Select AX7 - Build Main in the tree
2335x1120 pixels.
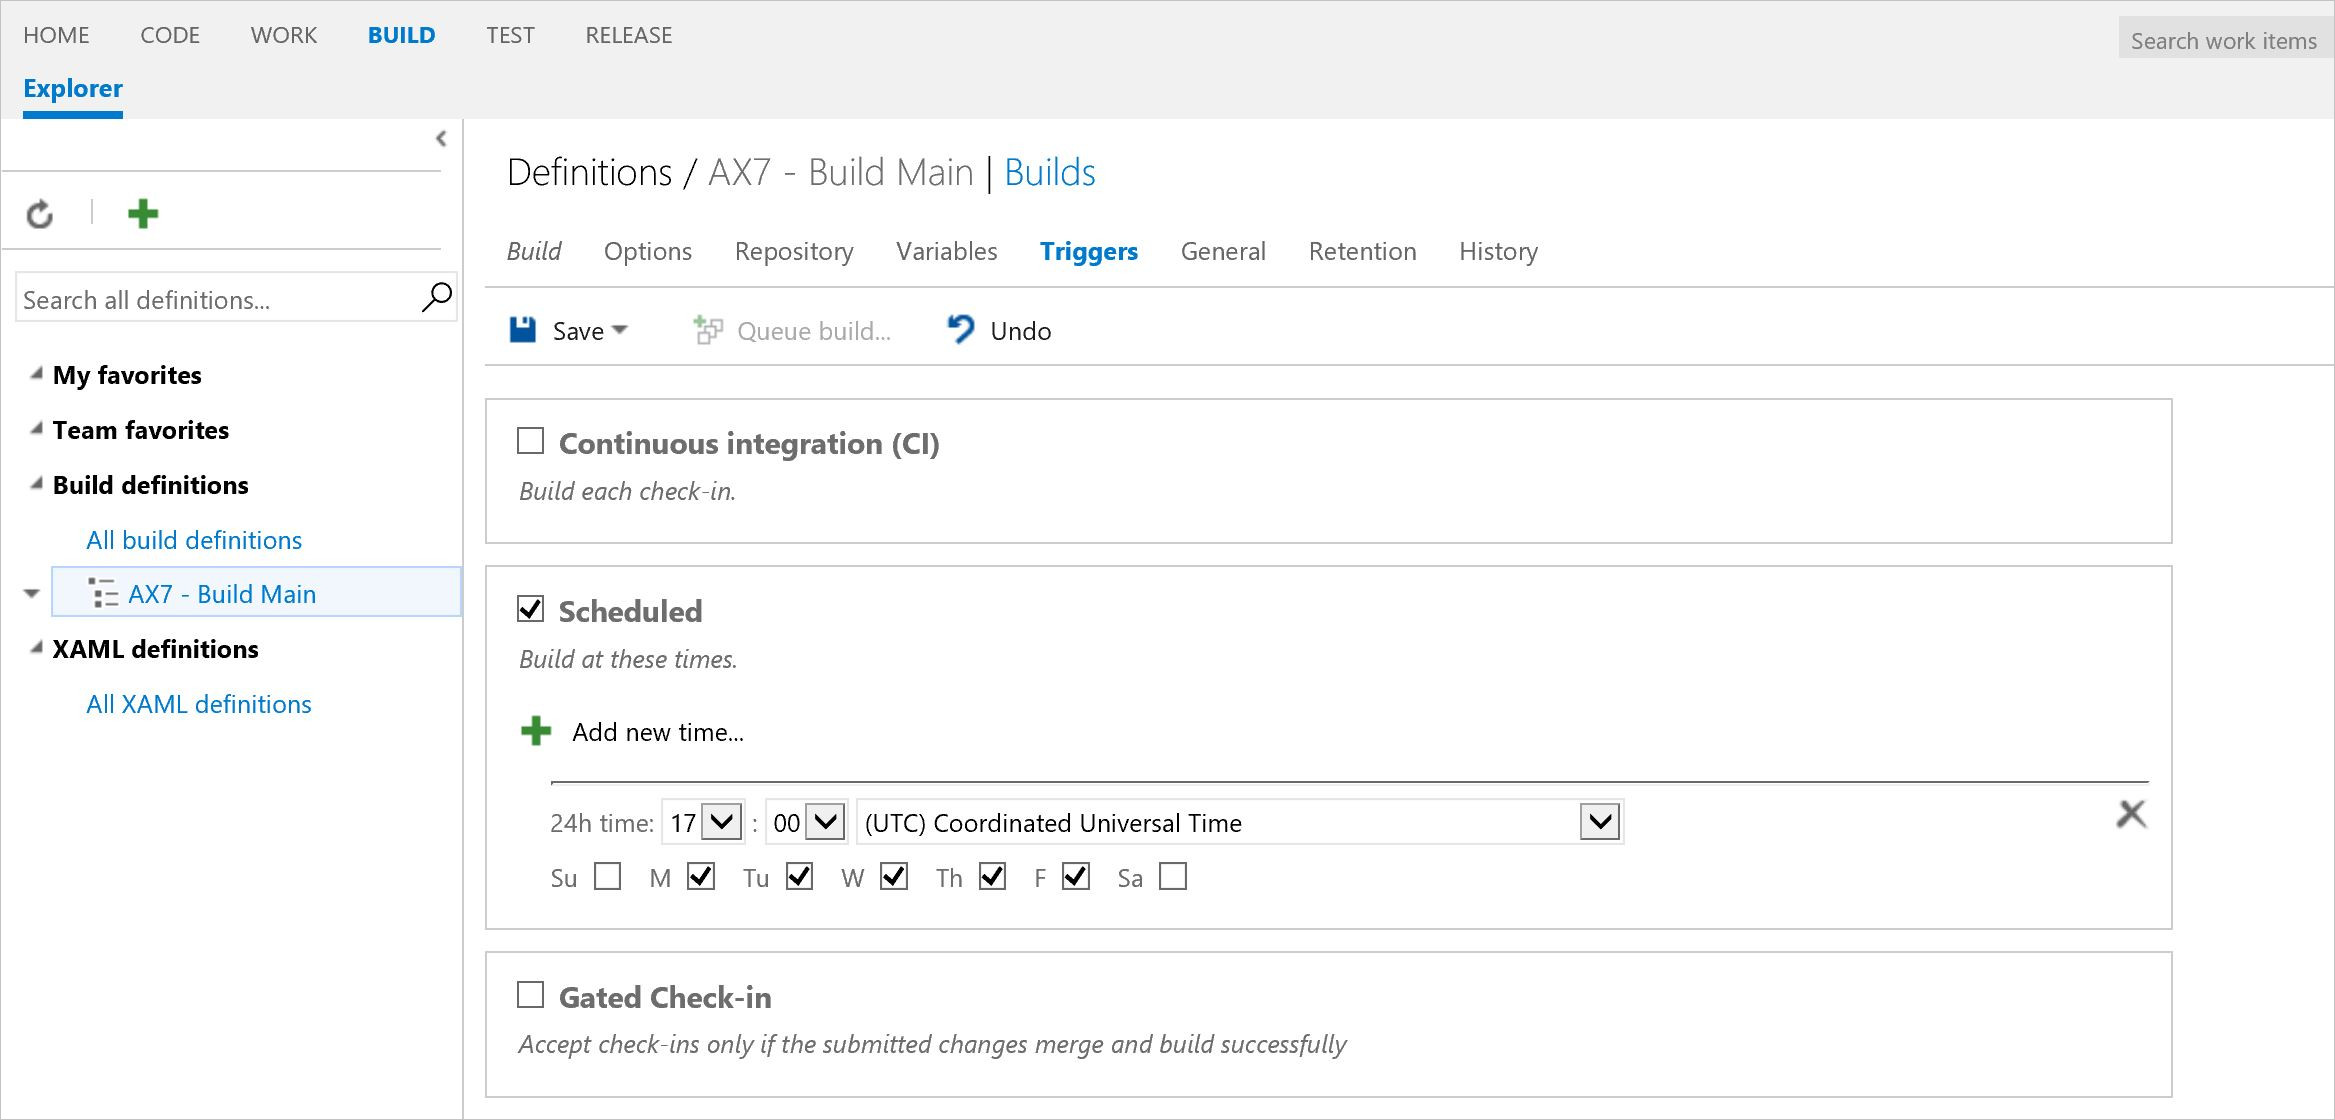pyautogui.click(x=256, y=592)
